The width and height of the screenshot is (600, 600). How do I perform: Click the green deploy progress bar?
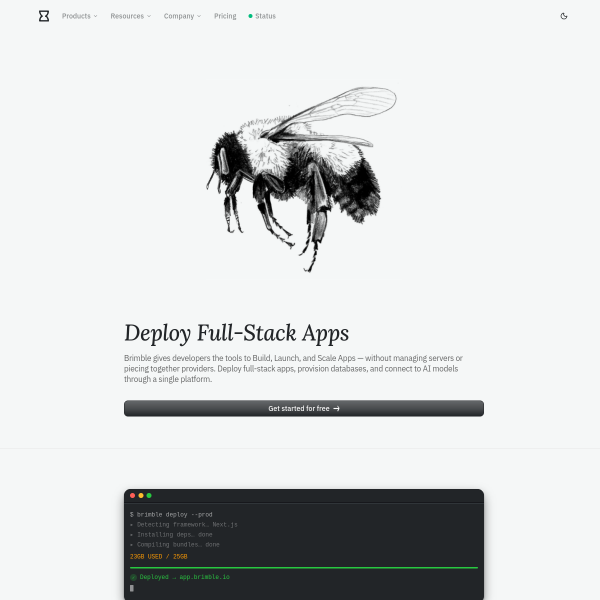coord(304,568)
